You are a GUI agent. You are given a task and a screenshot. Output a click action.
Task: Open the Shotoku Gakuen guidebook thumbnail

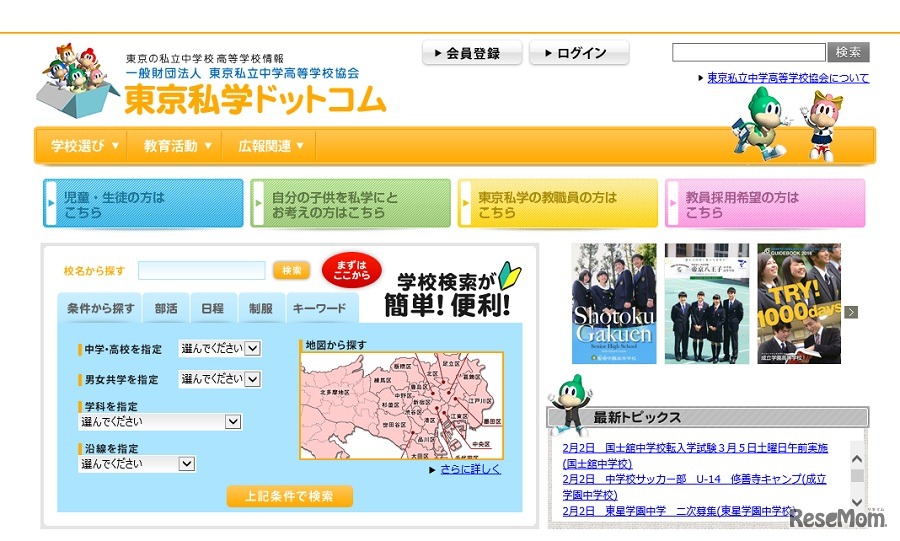coord(614,303)
